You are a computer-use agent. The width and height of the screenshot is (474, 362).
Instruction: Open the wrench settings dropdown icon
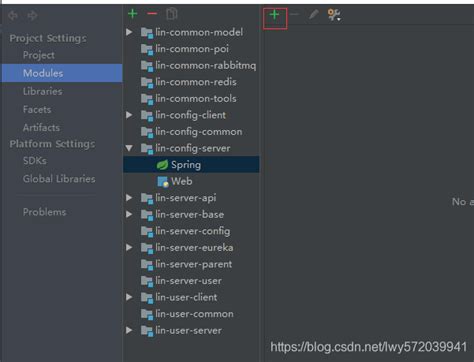[334, 15]
